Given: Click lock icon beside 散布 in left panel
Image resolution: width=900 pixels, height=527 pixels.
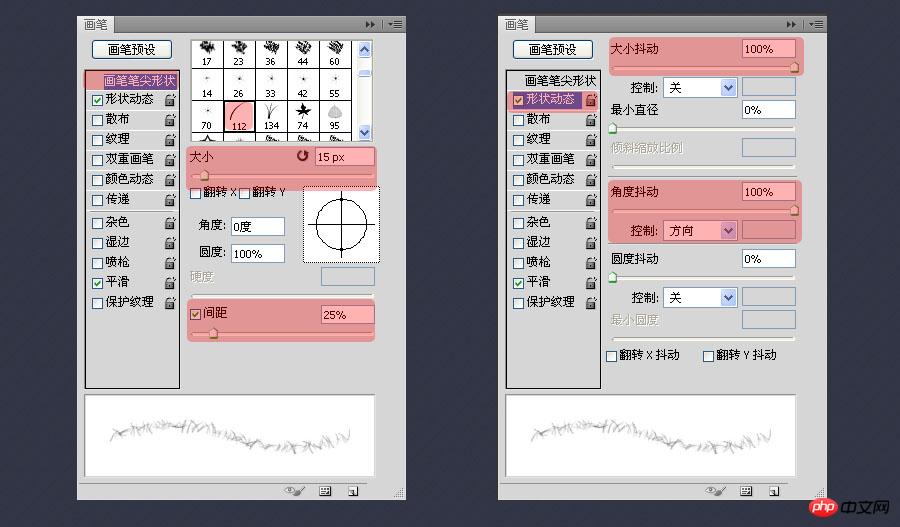Looking at the screenshot, I should [x=170, y=120].
